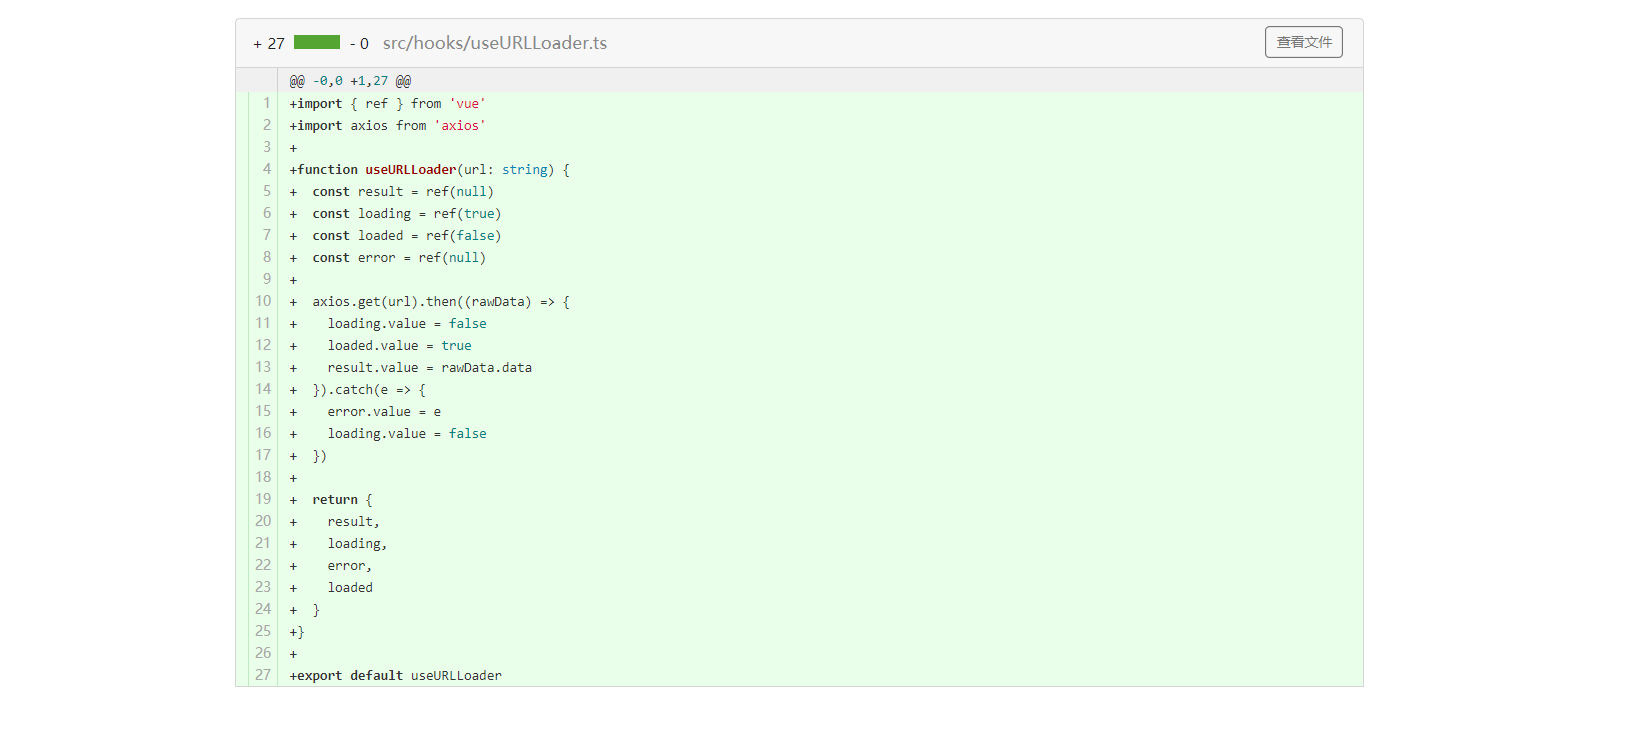Image resolution: width=1631 pixels, height=750 pixels.
Task: Click the green additions bar indicator
Action: (317, 42)
